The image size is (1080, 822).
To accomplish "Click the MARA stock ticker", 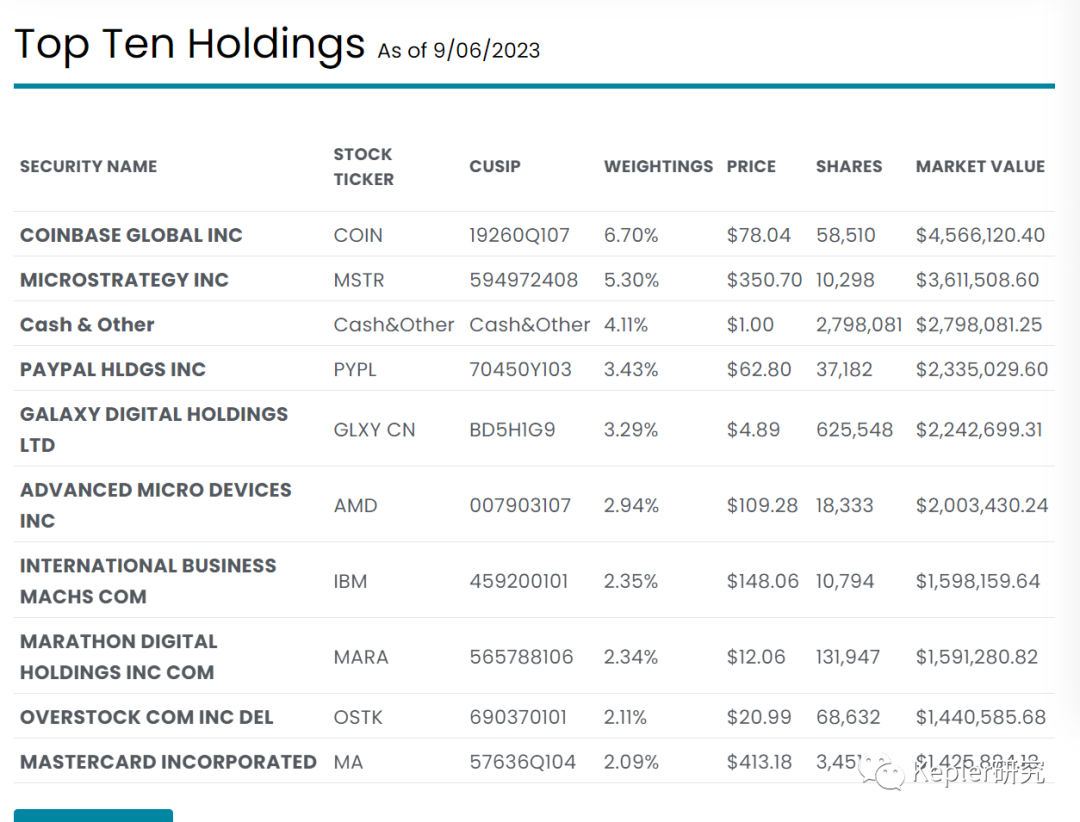I will pyautogui.click(x=361, y=657).
